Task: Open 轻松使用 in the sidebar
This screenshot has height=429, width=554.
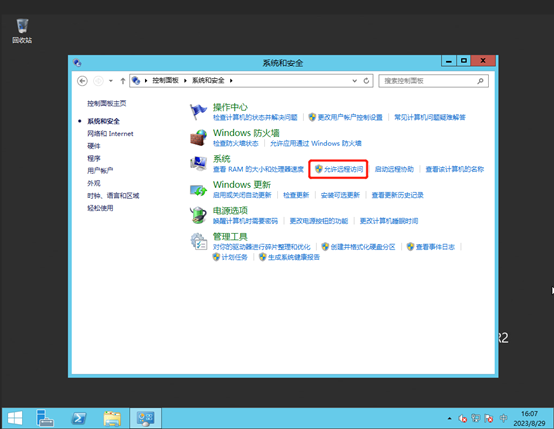Action: point(100,208)
